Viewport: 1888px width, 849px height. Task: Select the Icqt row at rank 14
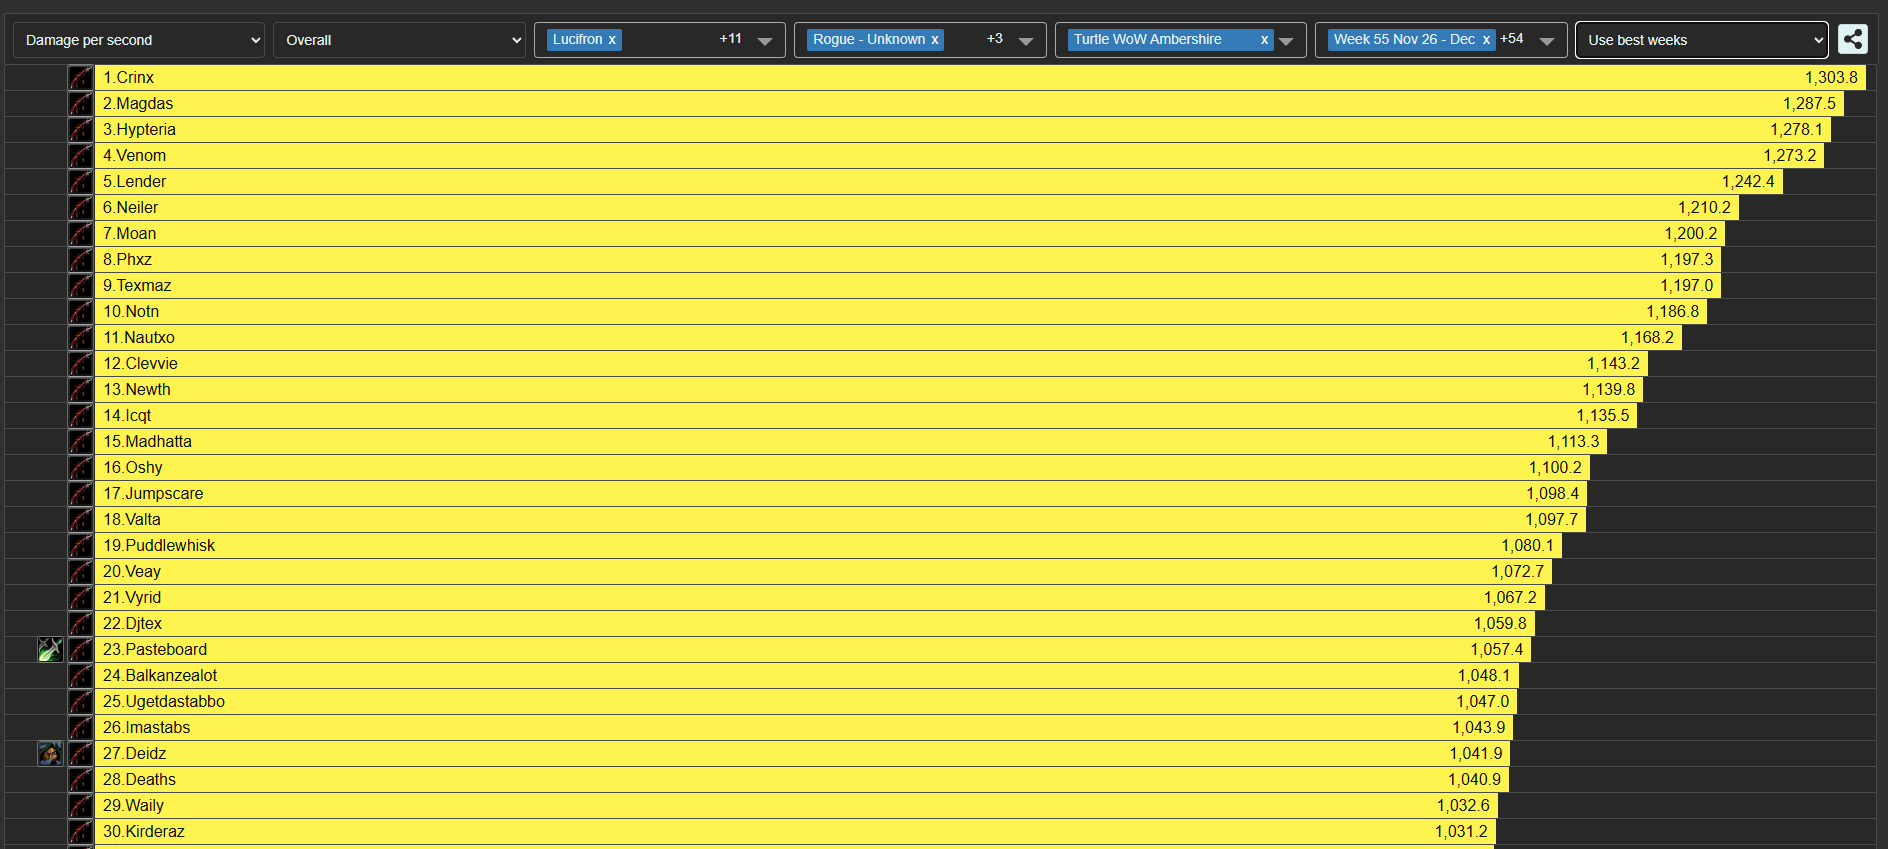pos(866,415)
